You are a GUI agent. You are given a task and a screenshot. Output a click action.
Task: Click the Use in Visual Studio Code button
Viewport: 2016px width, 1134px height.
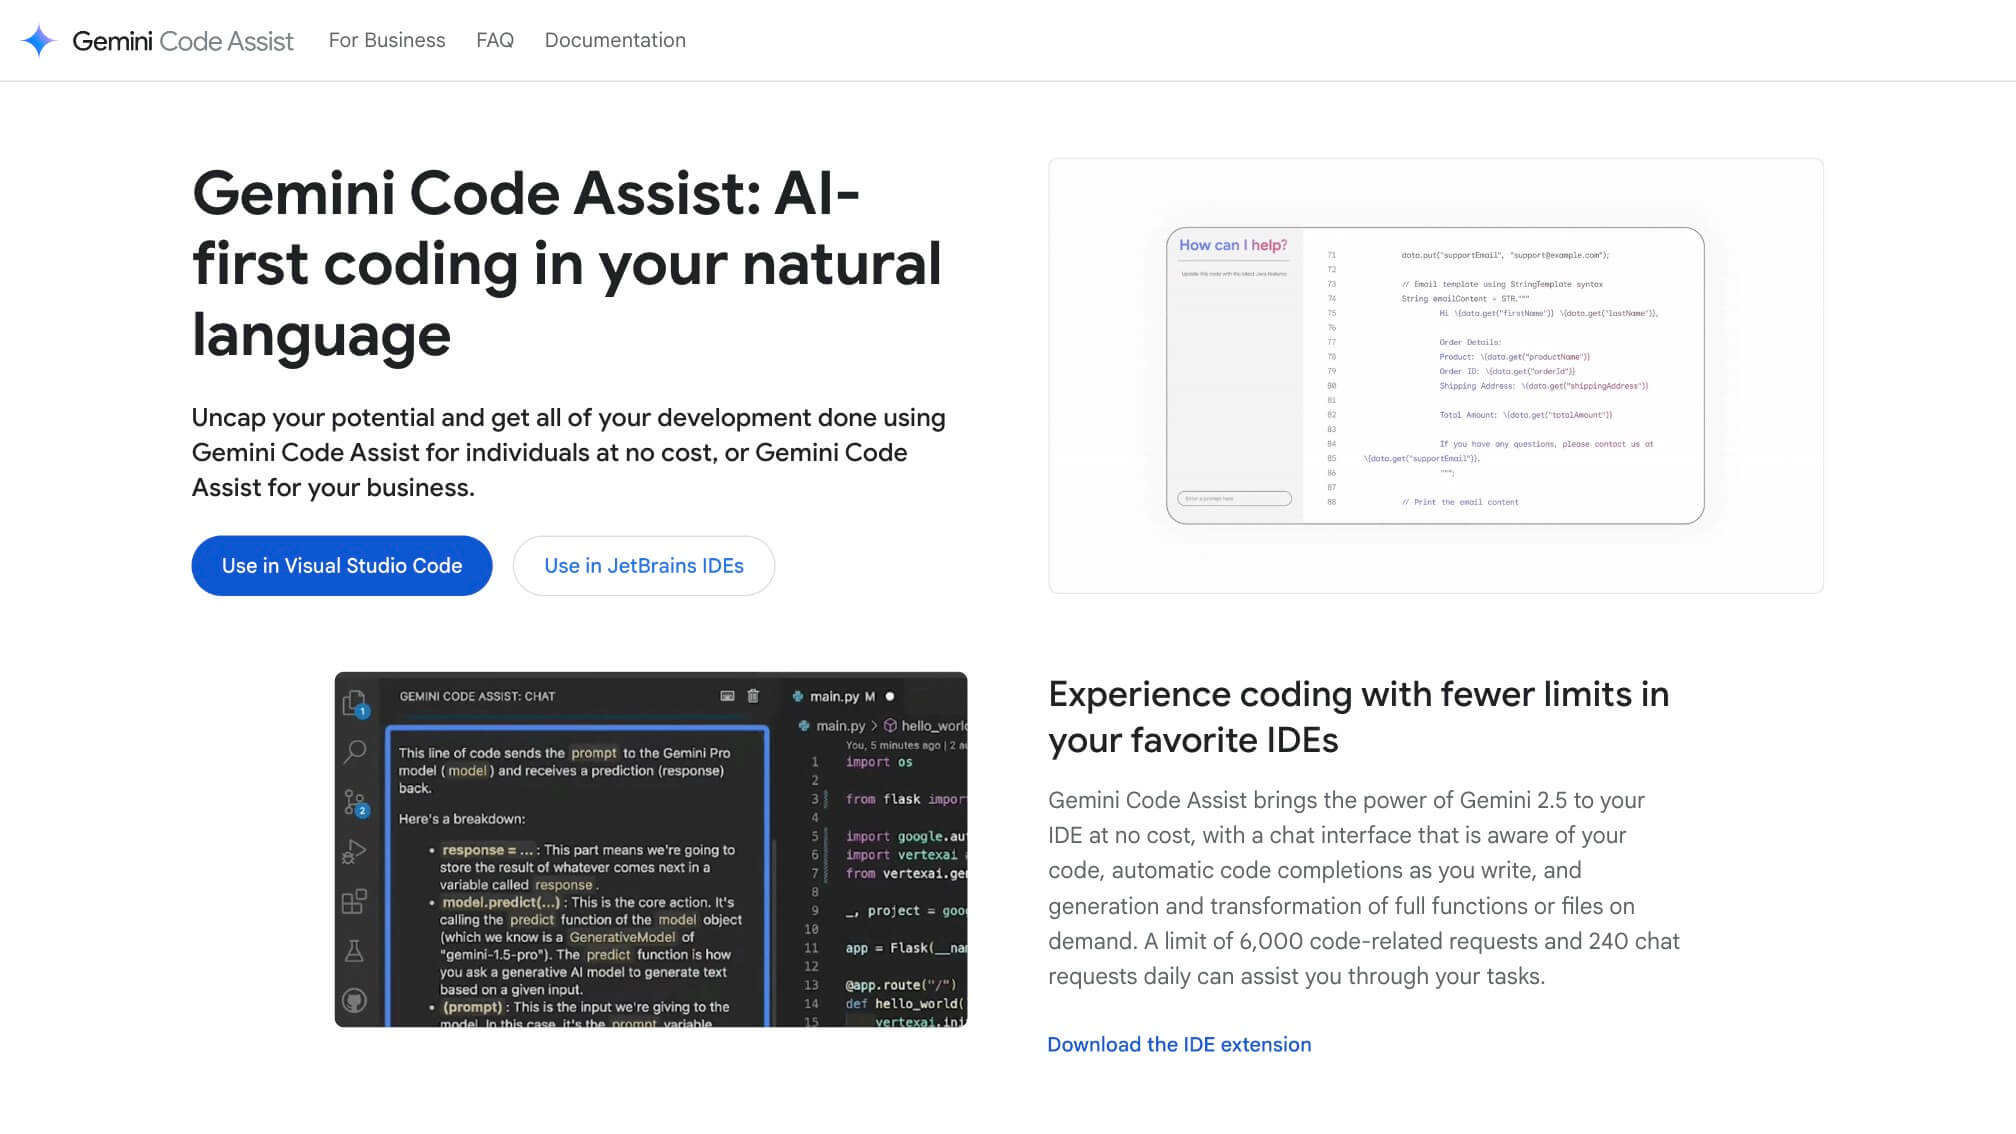pyautogui.click(x=341, y=565)
